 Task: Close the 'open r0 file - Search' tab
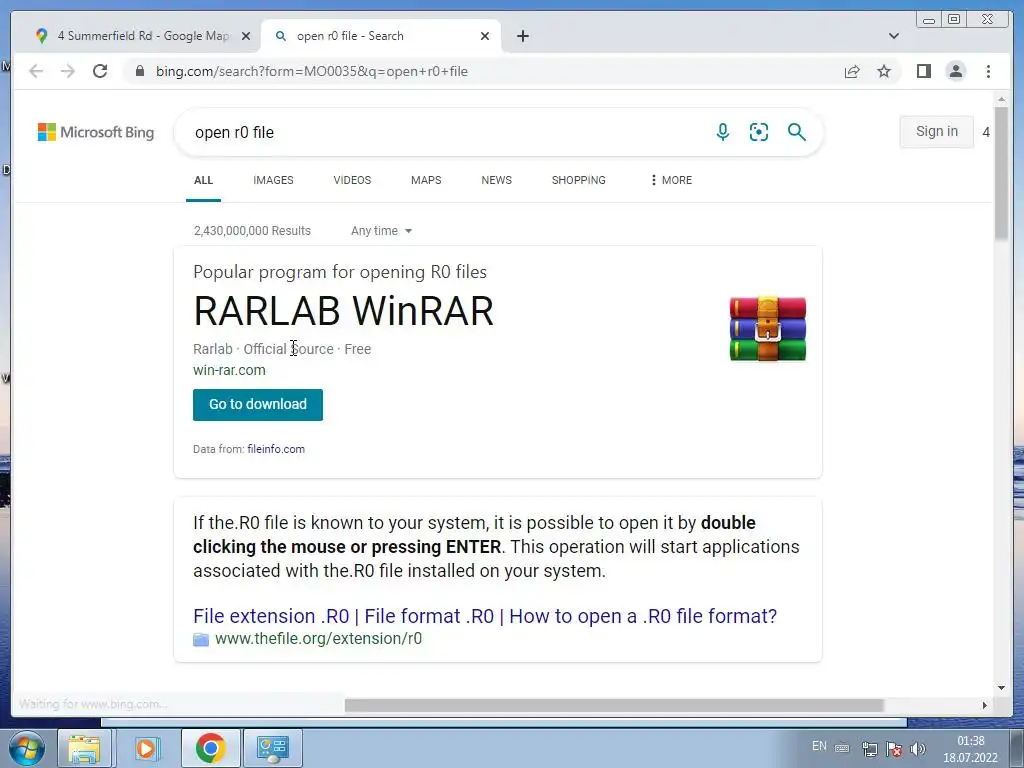pyautogui.click(x=485, y=36)
